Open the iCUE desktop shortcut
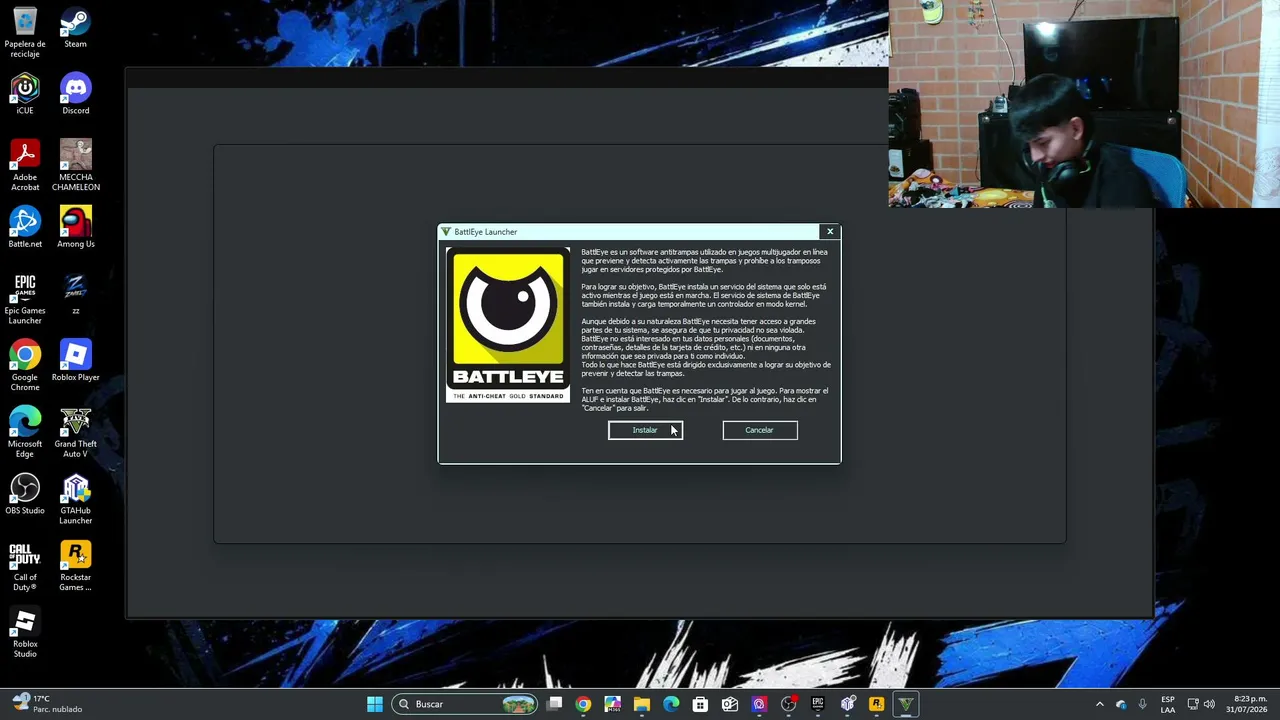 [25, 95]
